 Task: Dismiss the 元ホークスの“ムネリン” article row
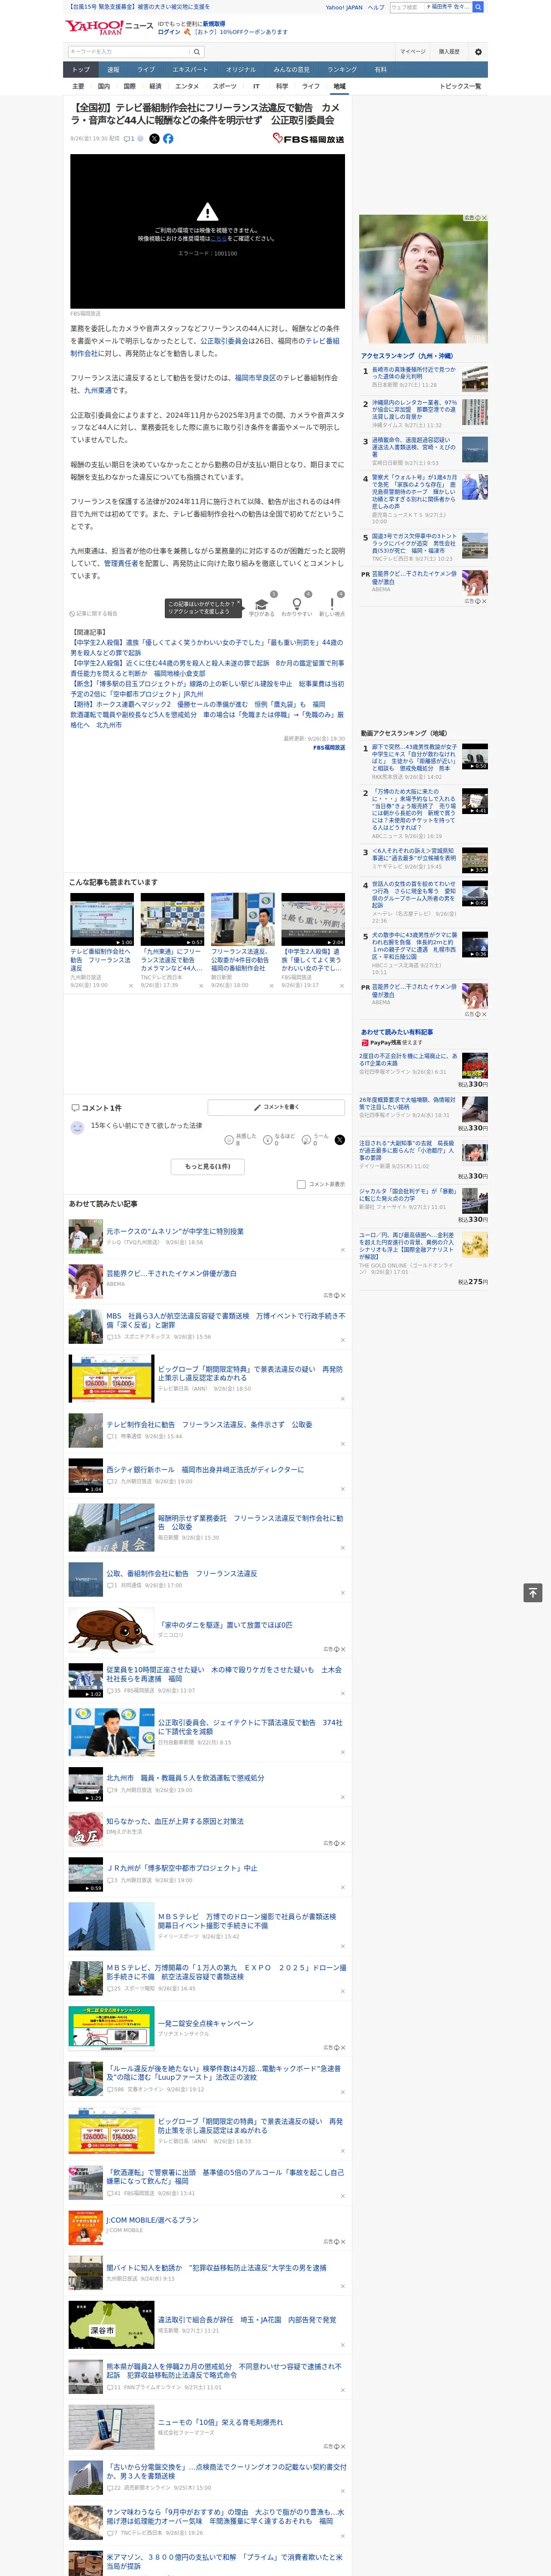click(x=342, y=1249)
